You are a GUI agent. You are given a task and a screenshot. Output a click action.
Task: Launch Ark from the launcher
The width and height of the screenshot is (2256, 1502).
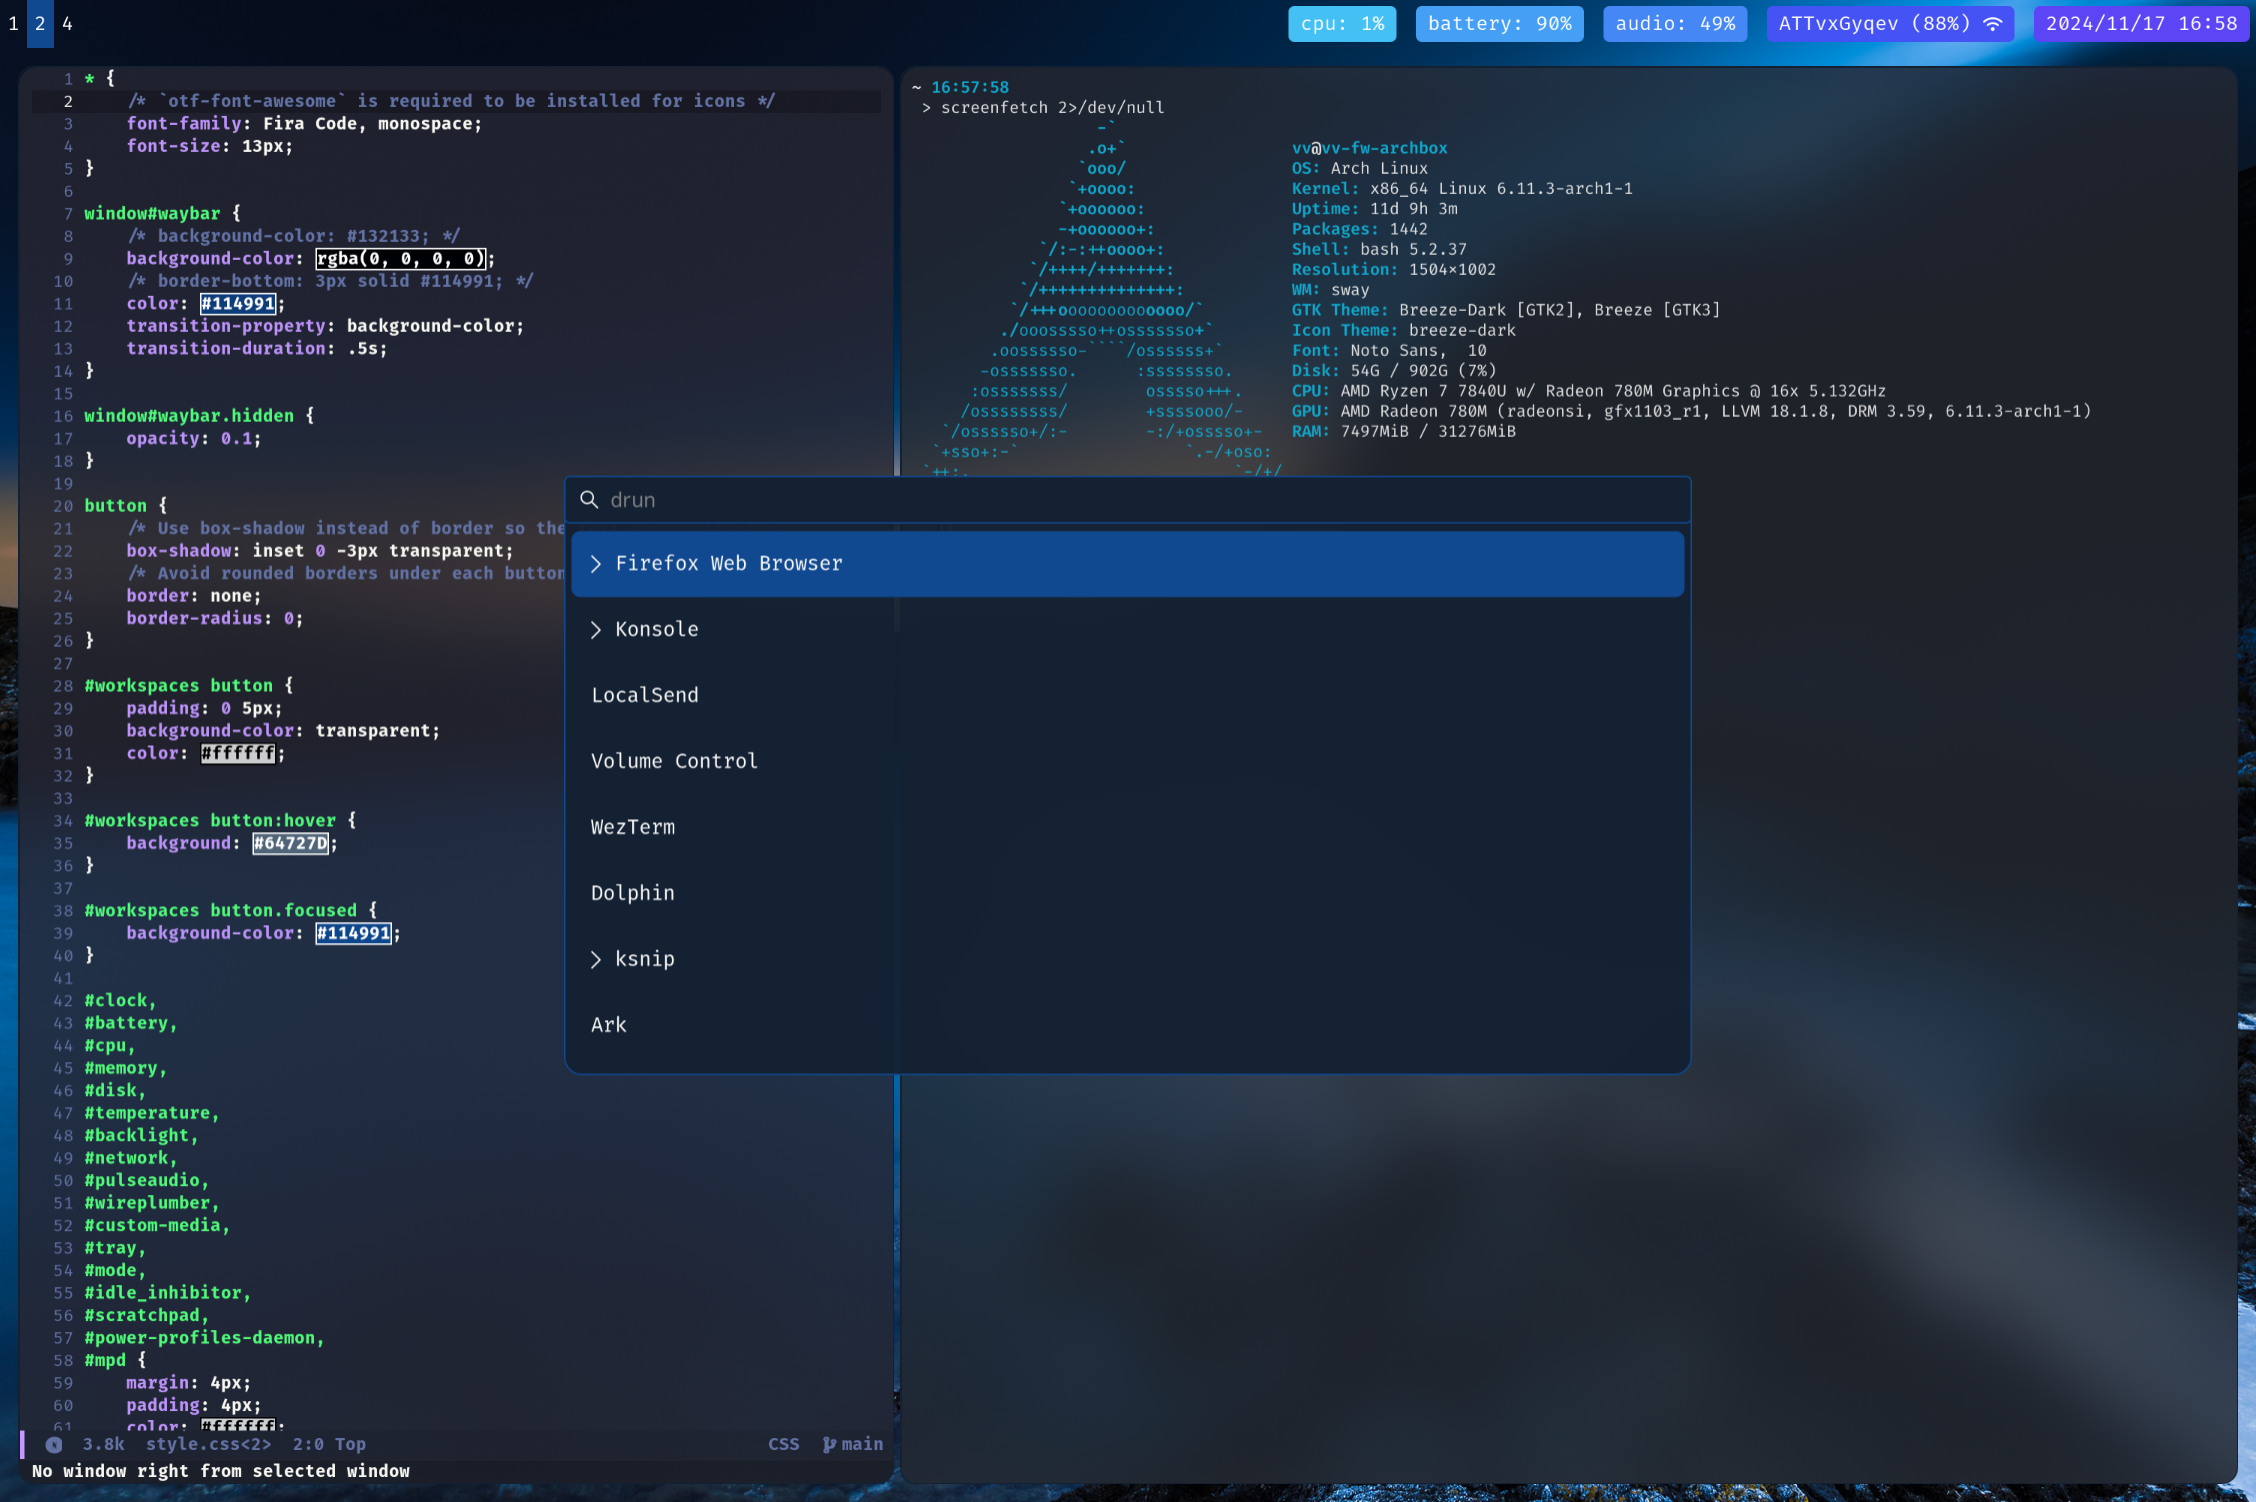click(1128, 1025)
